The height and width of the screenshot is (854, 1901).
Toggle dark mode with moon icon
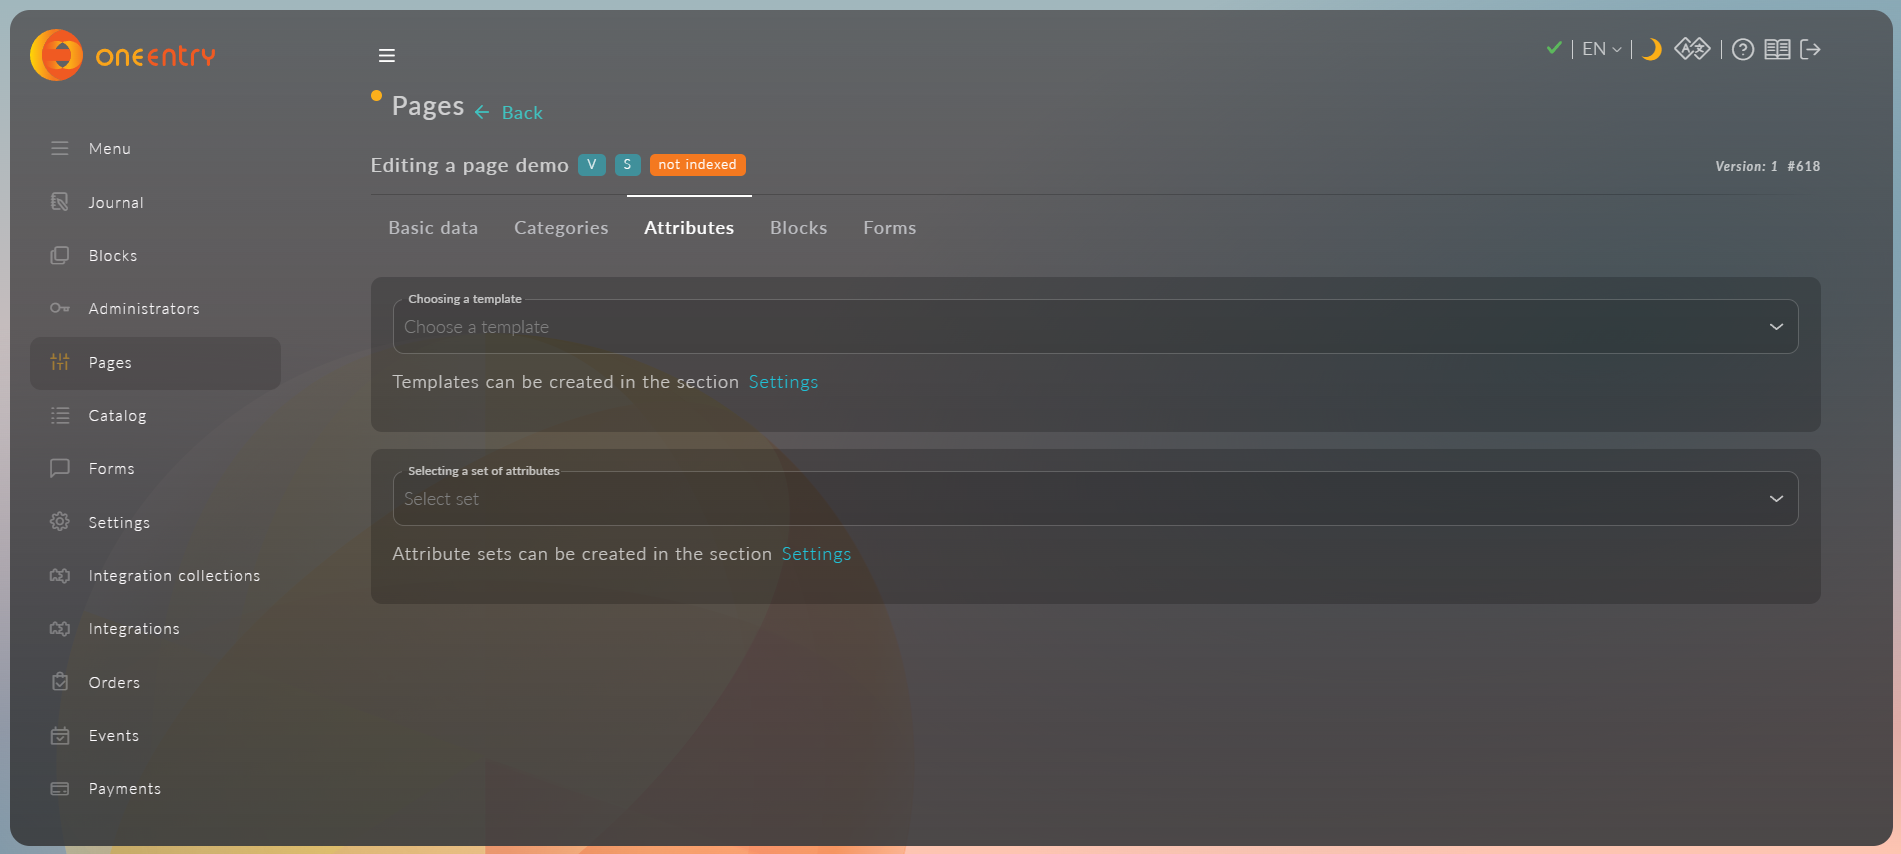1652,49
